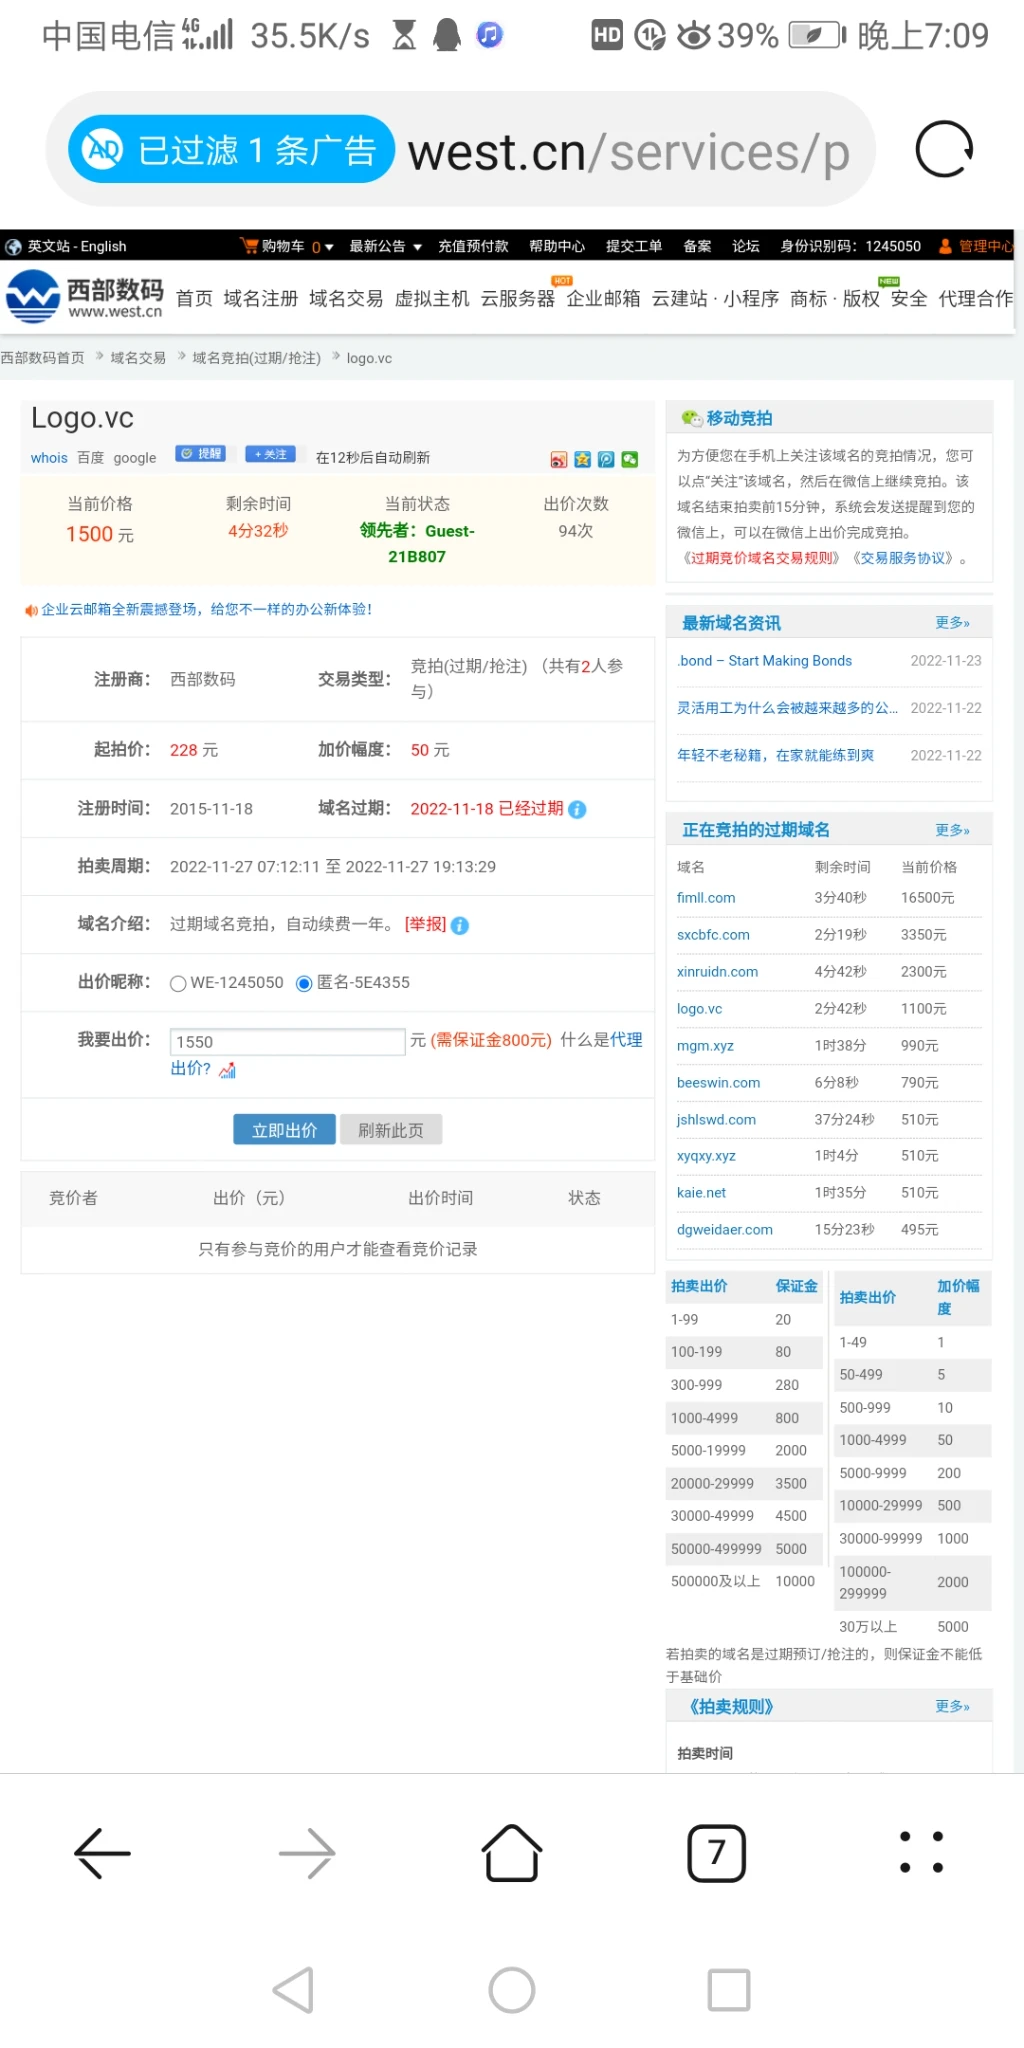Open xinruidn.com in auction list
Viewport: 1024px width, 2048px height.
point(717,972)
